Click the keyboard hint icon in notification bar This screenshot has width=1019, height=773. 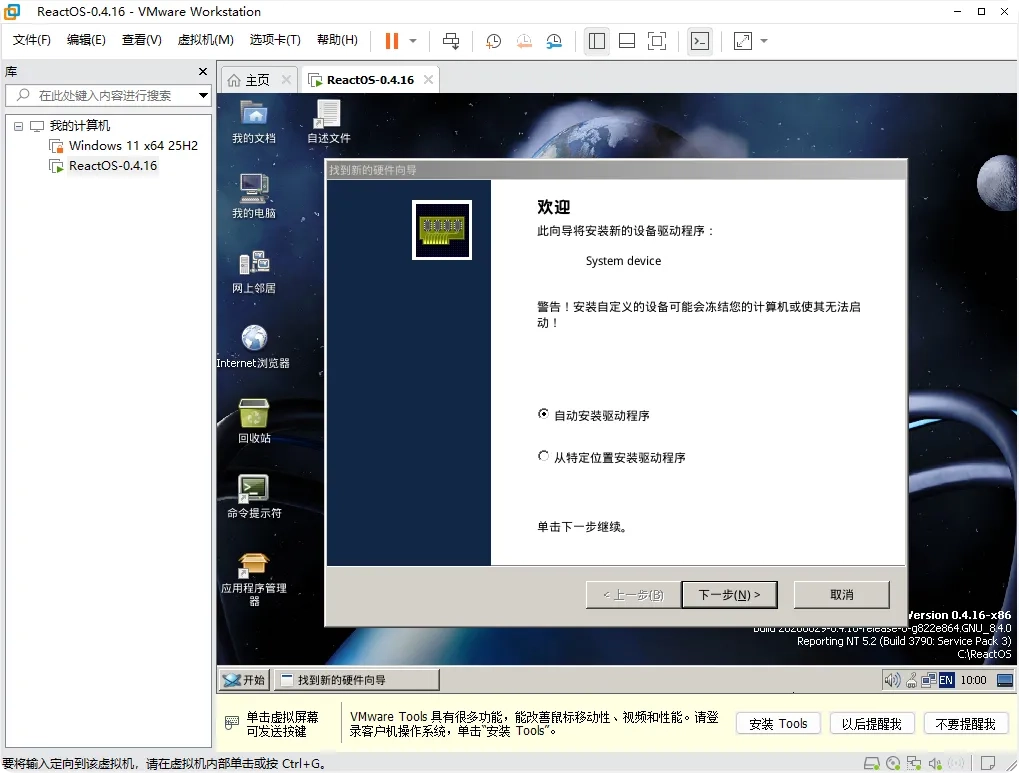click(x=231, y=723)
